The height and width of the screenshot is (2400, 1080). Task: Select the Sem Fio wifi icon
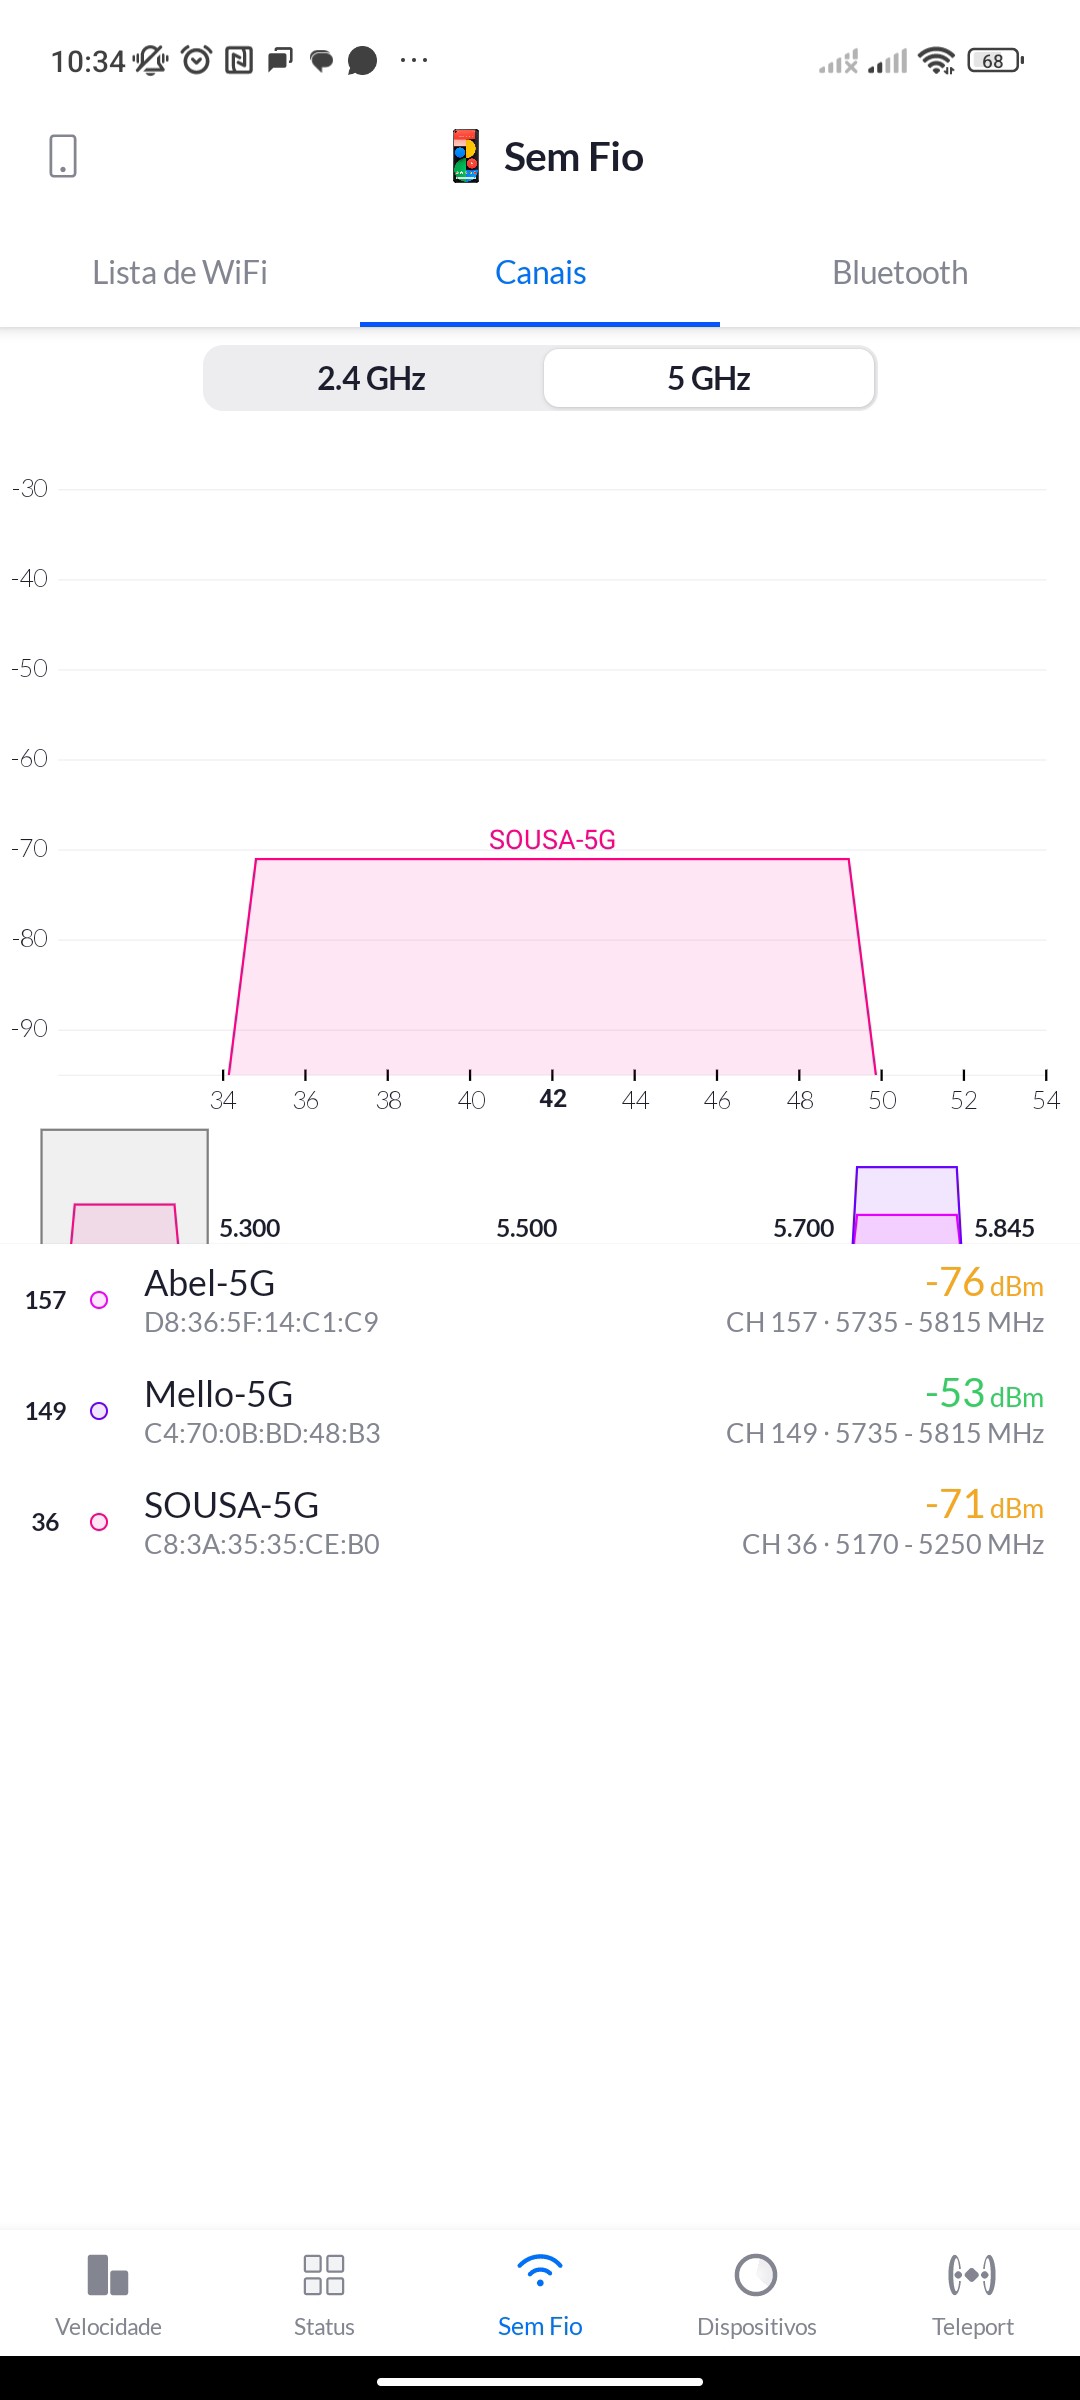[x=540, y=2272]
